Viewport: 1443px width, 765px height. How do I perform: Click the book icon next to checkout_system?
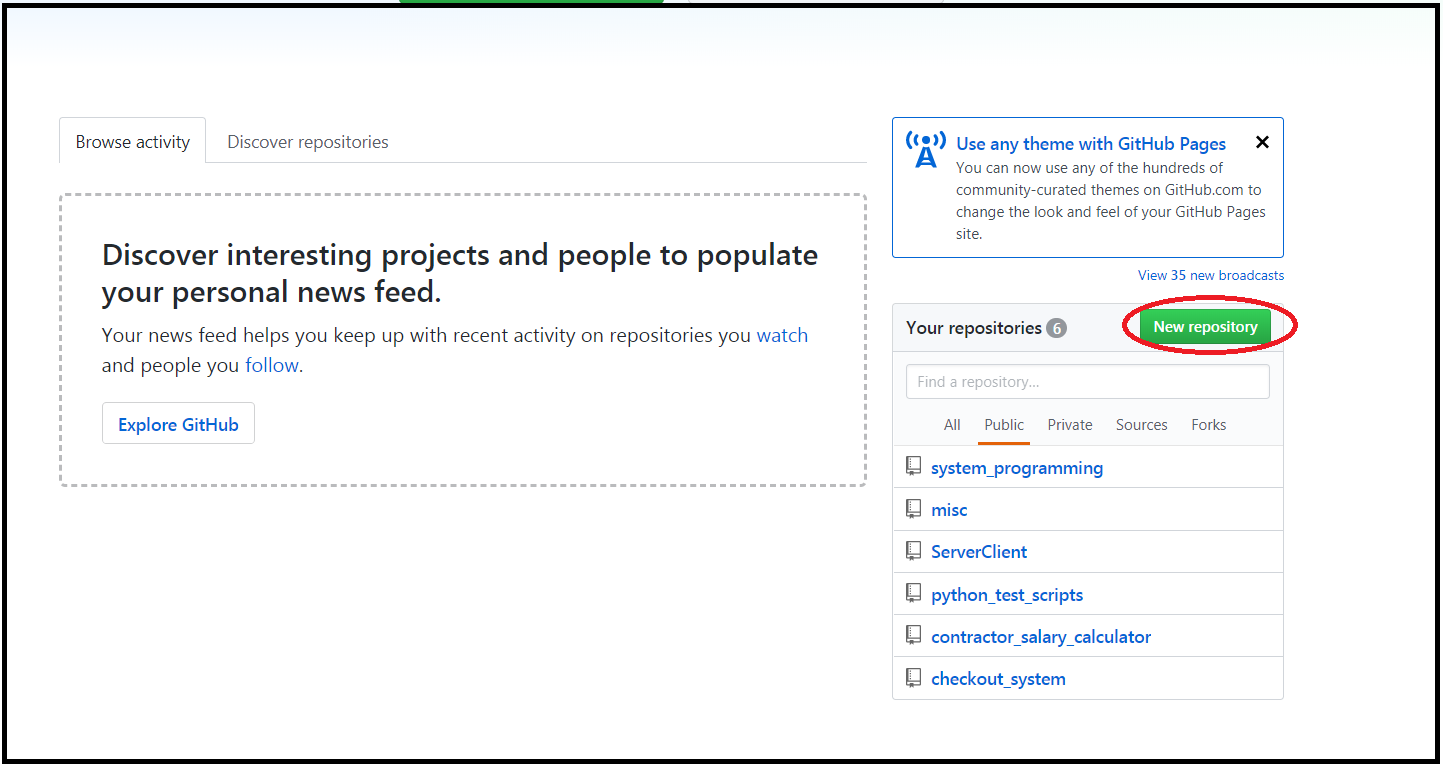point(913,676)
